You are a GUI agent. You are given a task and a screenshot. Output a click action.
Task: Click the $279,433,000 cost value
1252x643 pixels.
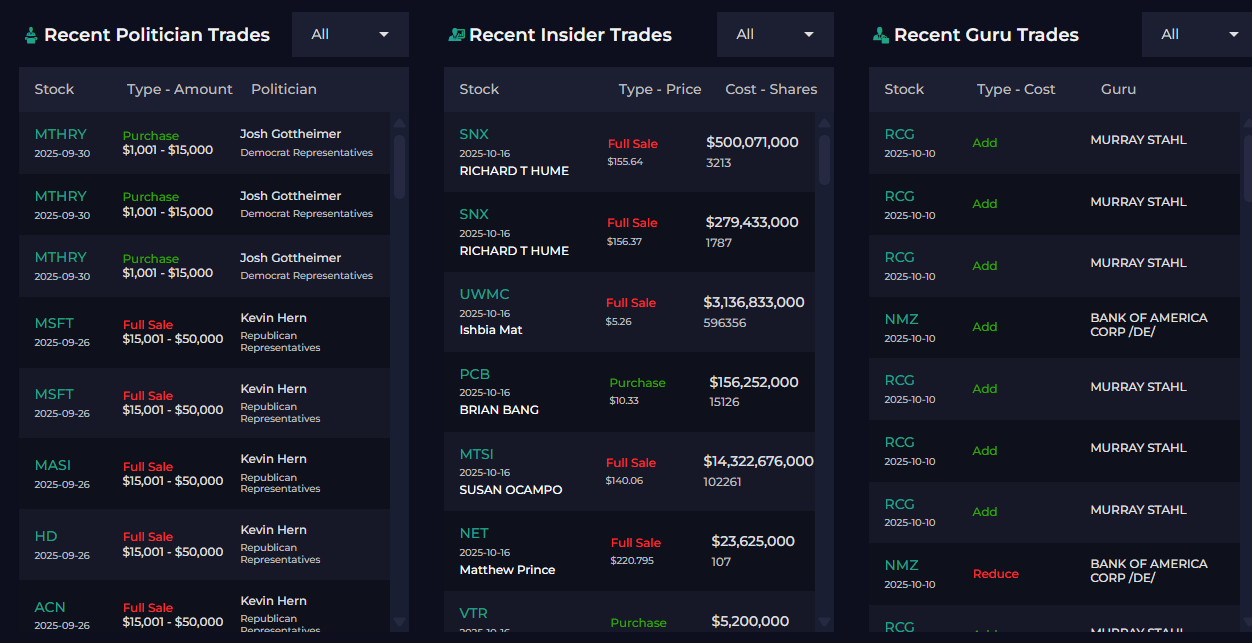[752, 222]
